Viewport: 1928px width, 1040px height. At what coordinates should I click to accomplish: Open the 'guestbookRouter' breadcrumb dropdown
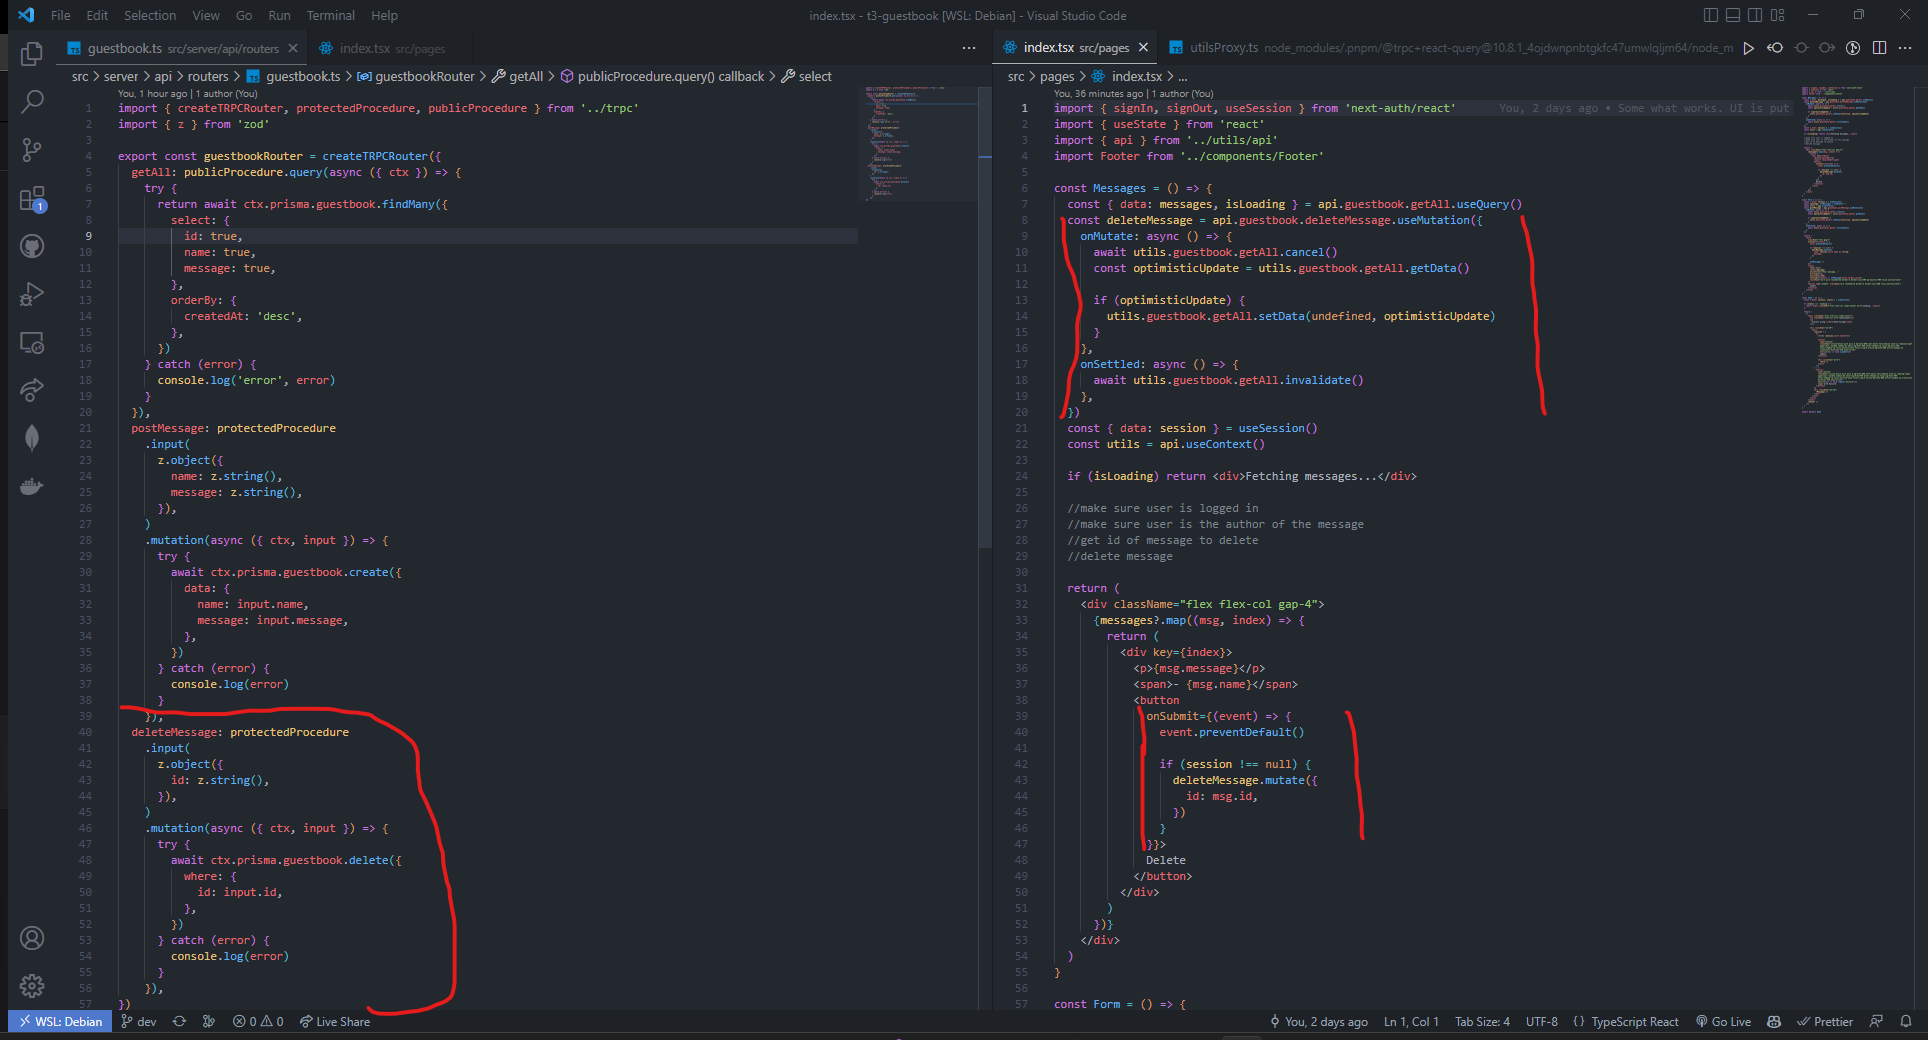pos(416,76)
